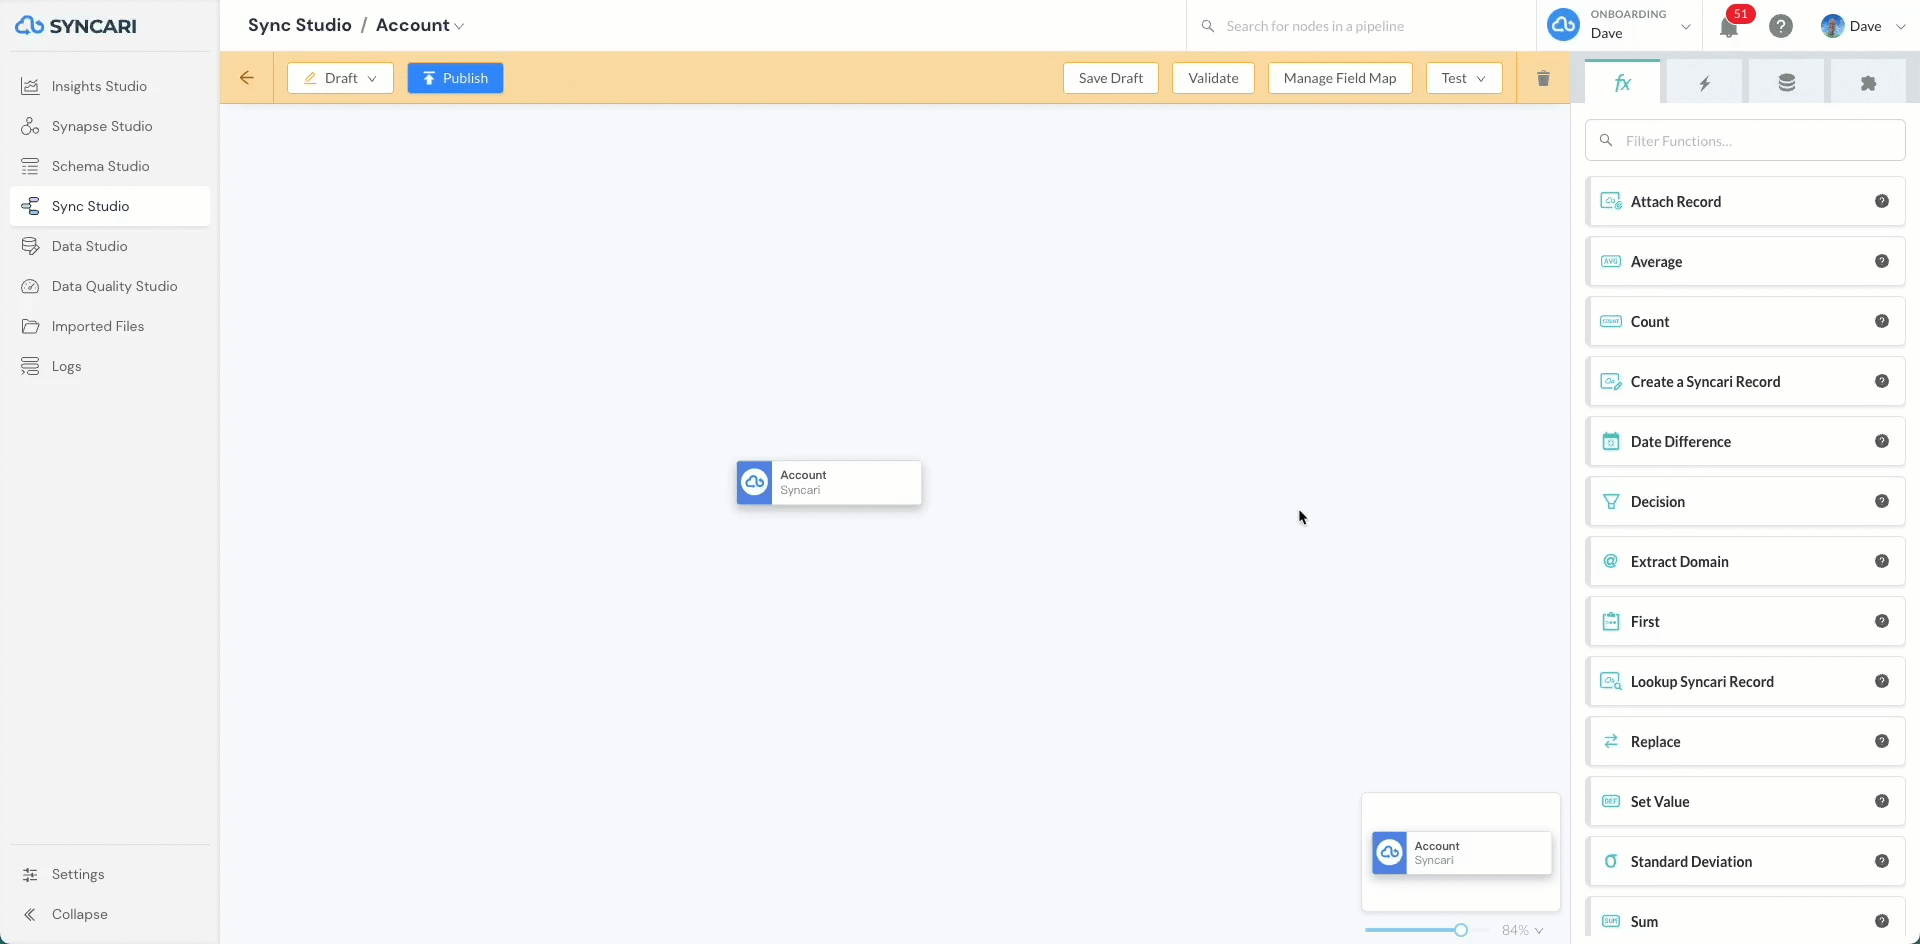Screen dimensions: 1920x944
Task: Focus the search for nodes field
Action: coord(1361,26)
